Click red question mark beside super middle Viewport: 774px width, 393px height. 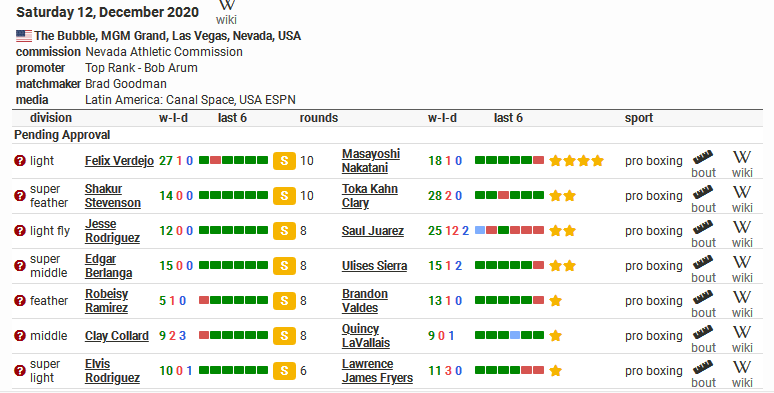tap(20, 266)
